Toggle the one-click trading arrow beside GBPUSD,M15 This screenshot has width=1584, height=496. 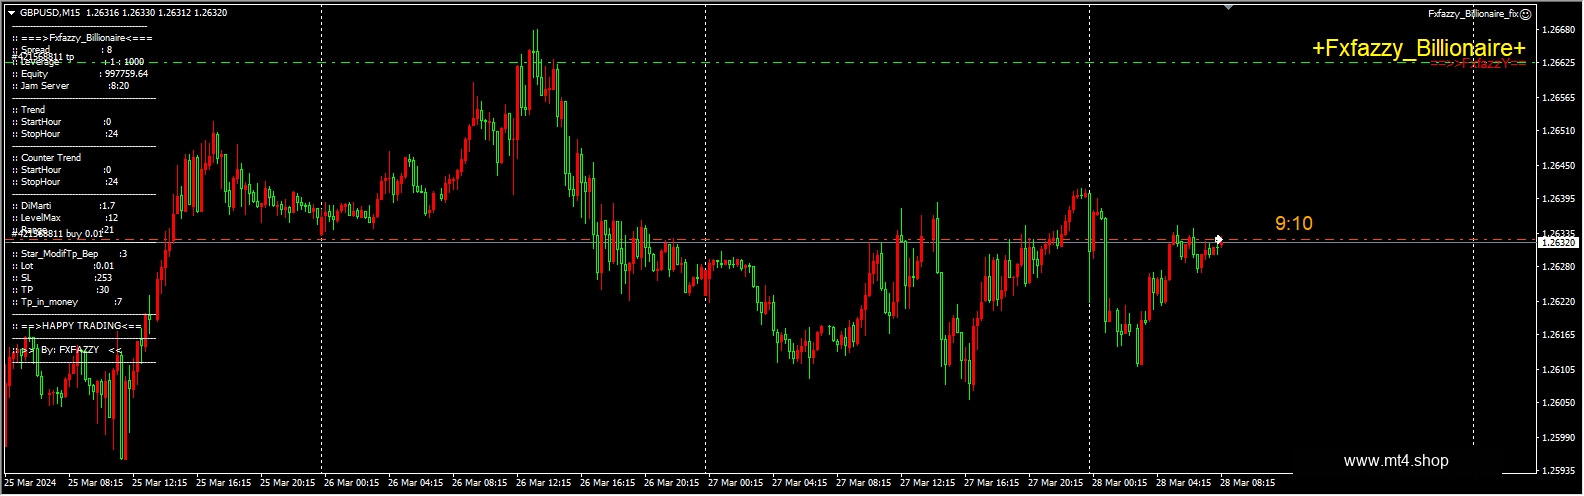[10, 13]
